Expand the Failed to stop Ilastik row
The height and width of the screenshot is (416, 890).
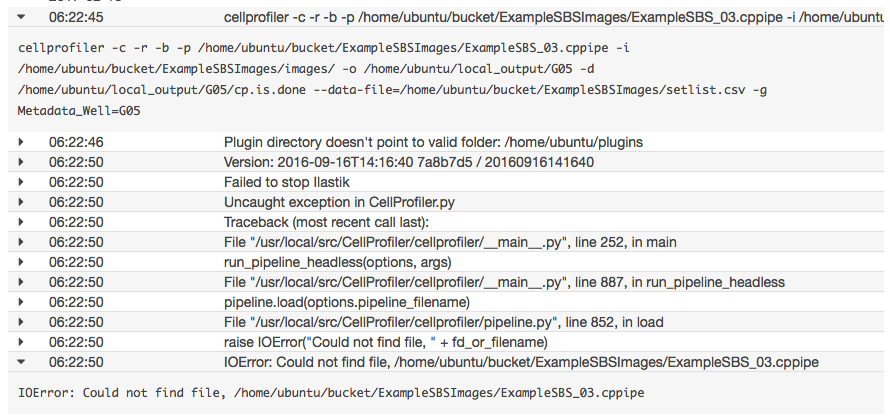click(20, 182)
